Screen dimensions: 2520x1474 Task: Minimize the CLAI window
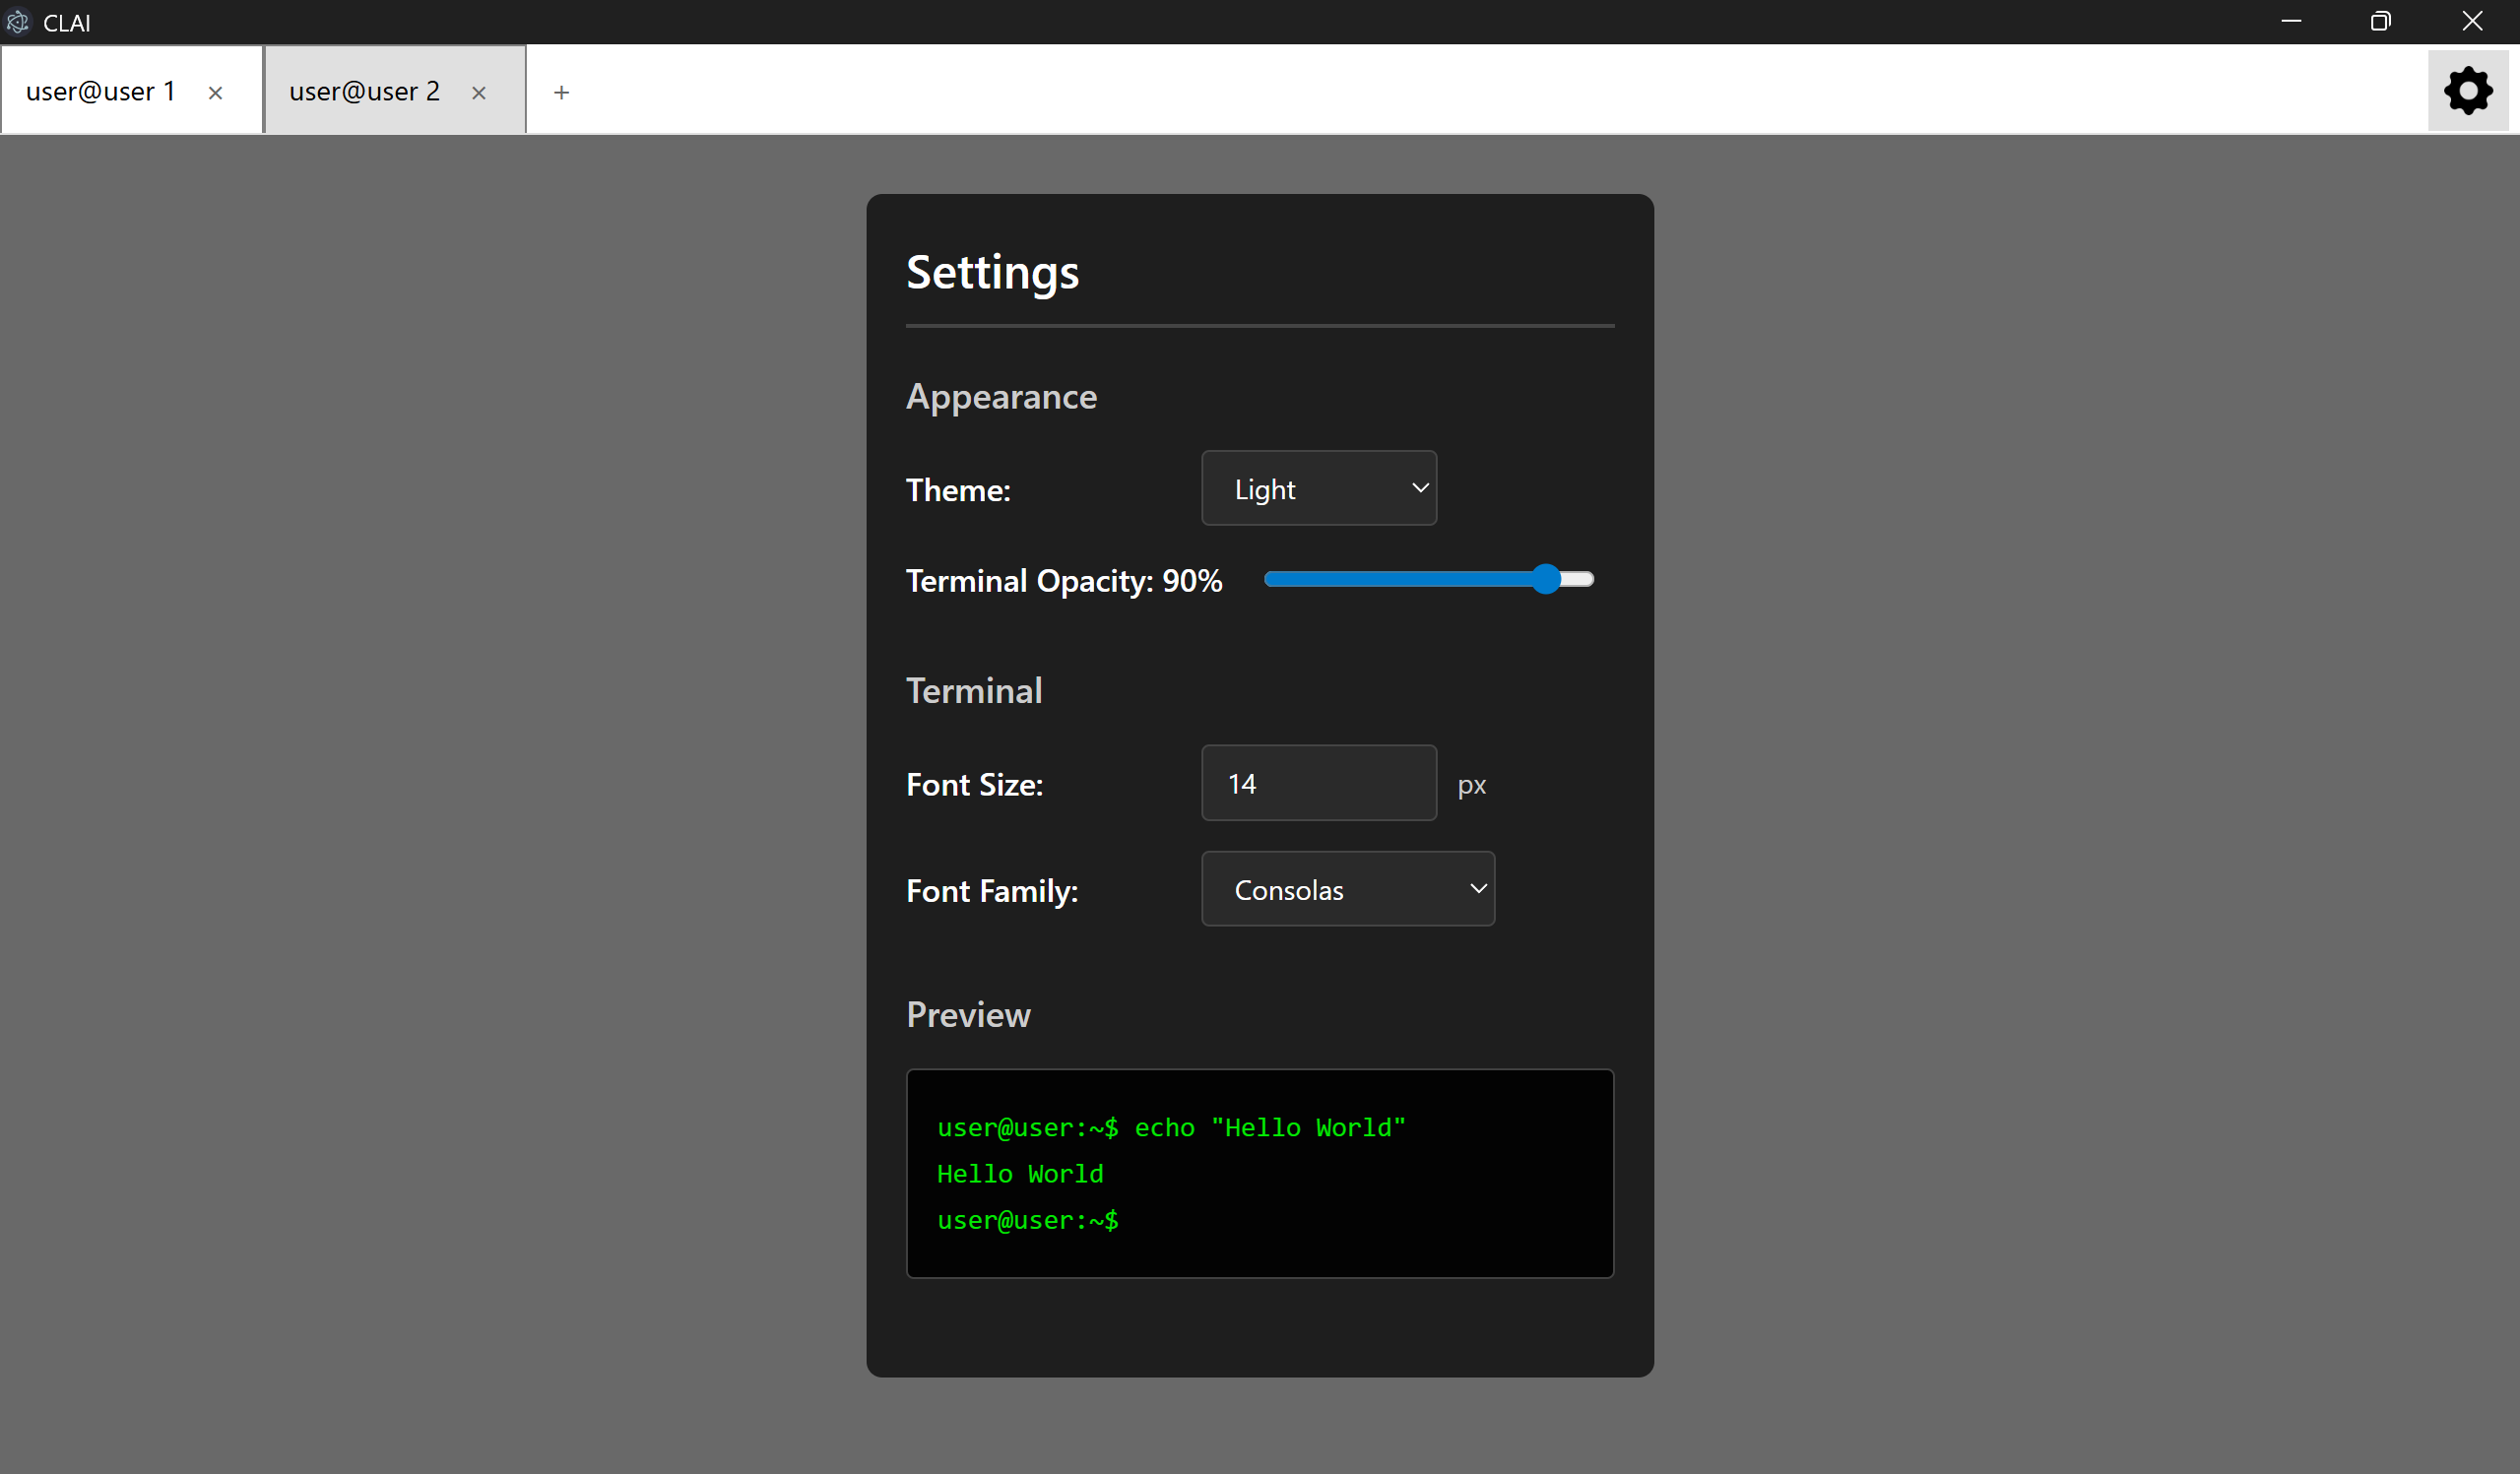click(2291, 21)
